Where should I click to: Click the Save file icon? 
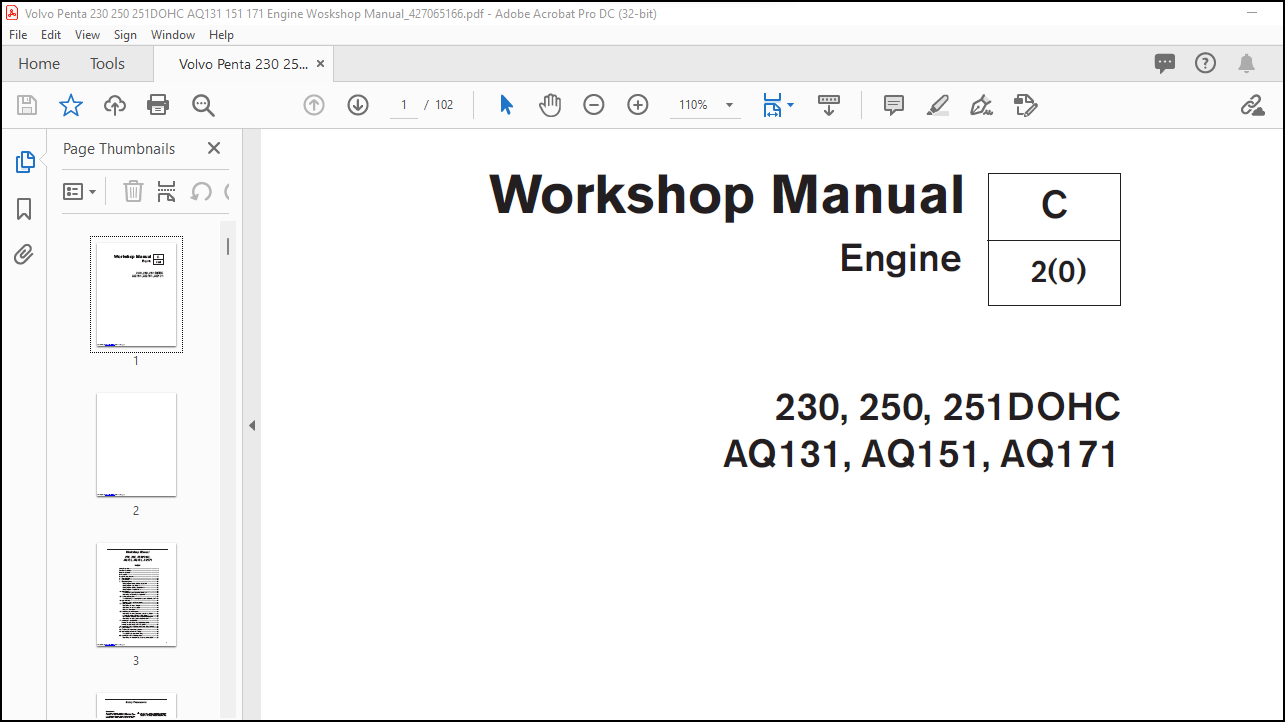click(27, 105)
